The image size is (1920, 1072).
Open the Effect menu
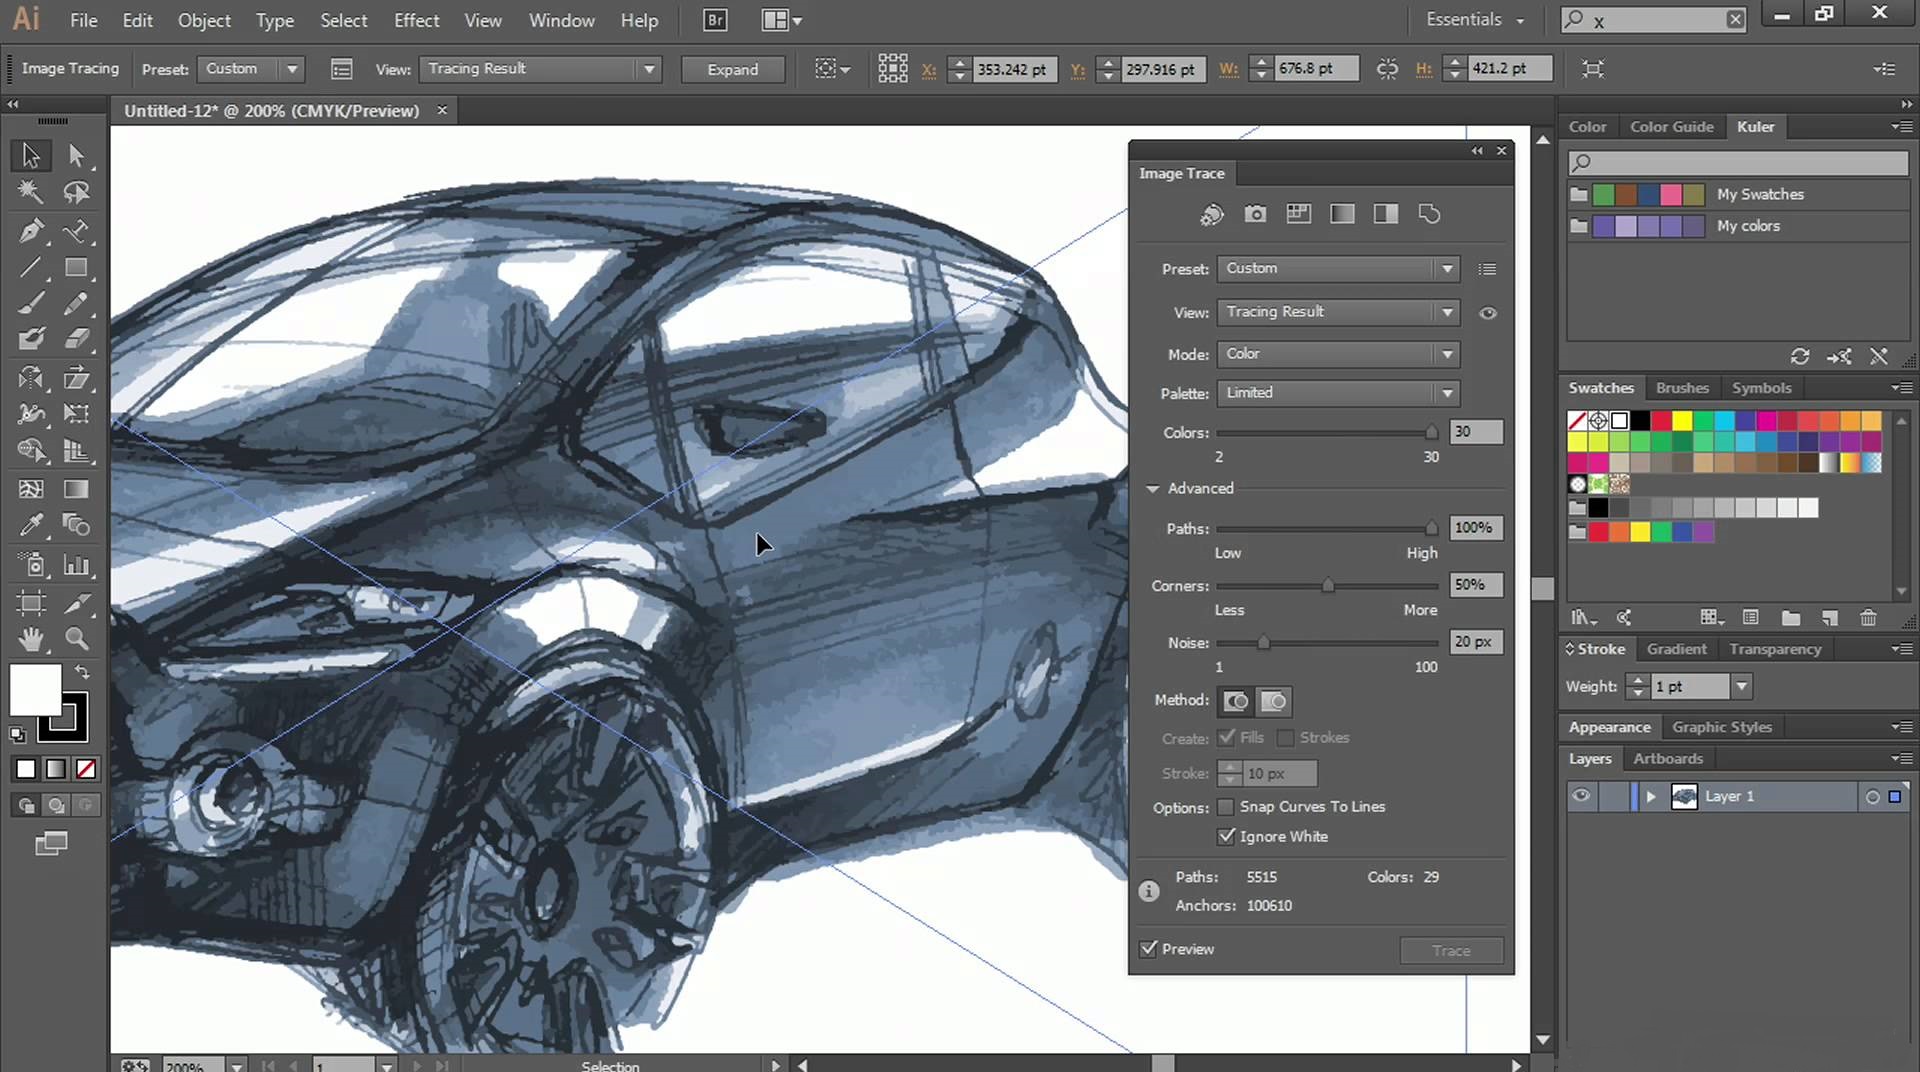point(416,20)
